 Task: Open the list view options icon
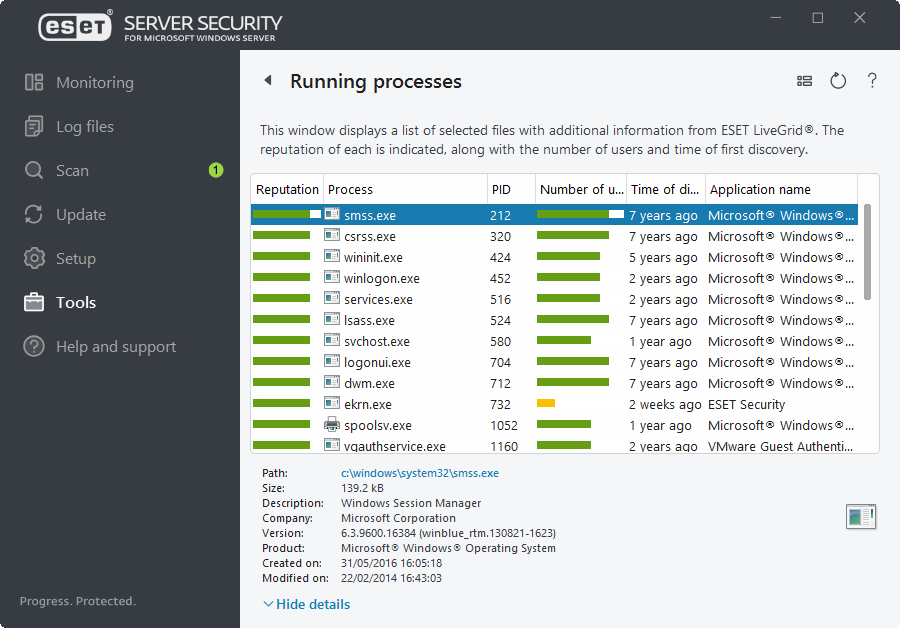805,81
